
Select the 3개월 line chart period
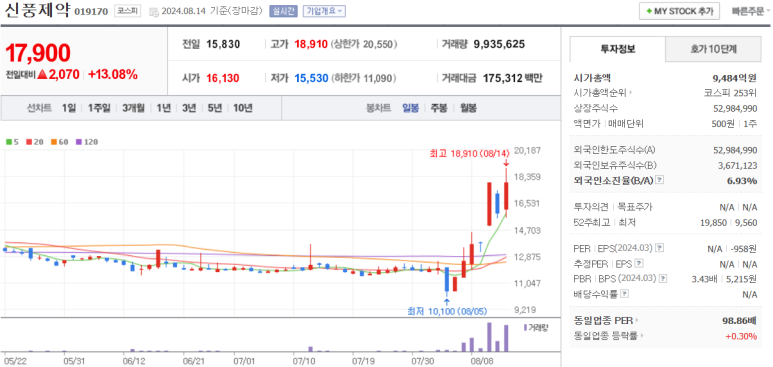coord(133,108)
